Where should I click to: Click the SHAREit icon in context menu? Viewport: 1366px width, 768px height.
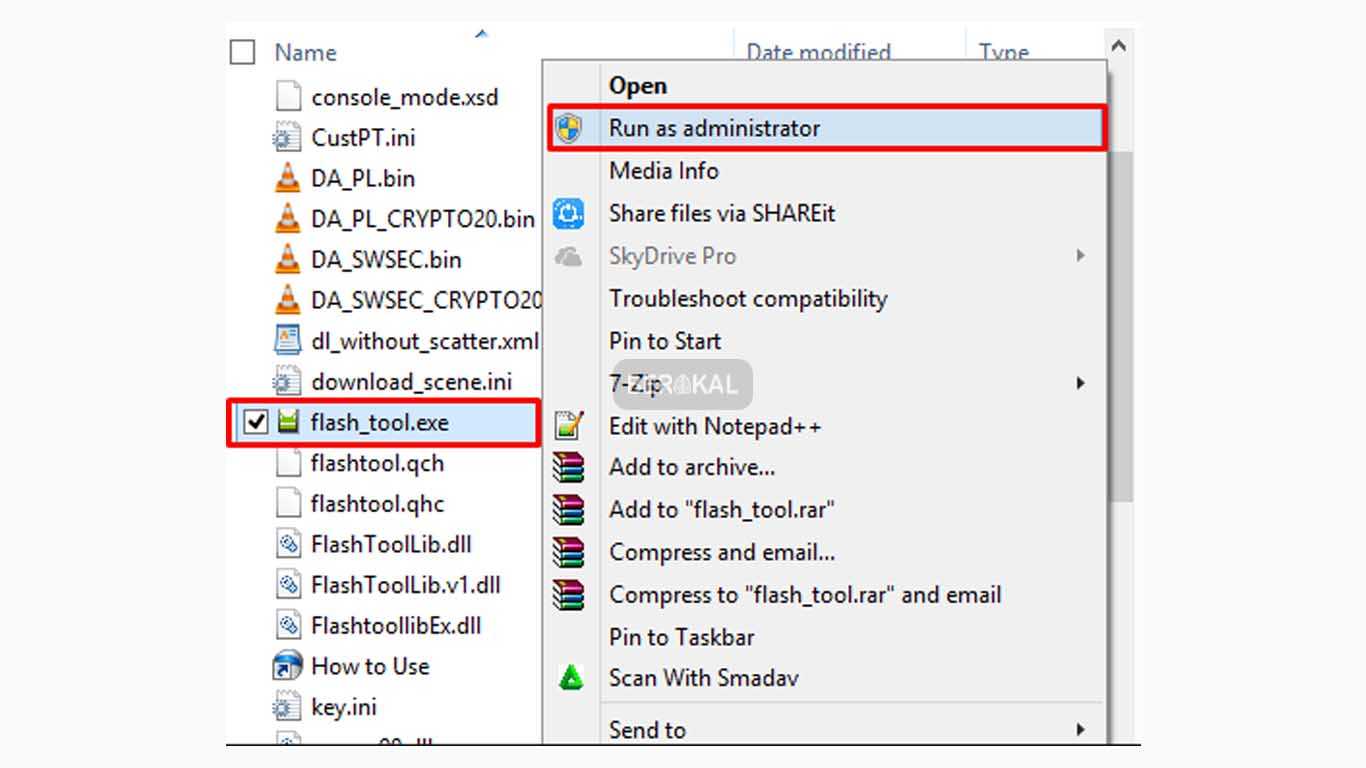tap(569, 213)
